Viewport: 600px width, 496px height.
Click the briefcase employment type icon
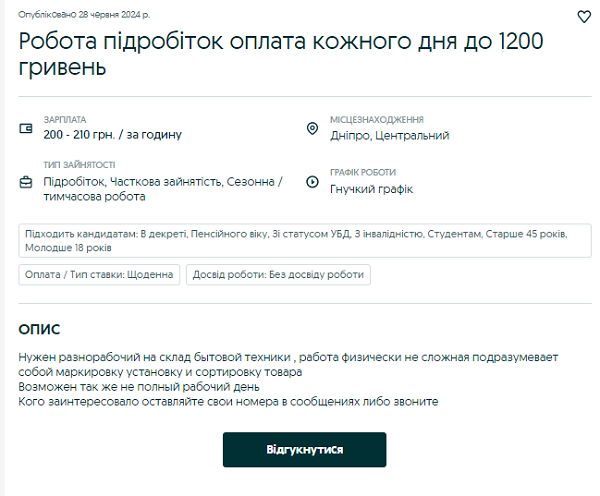tap(27, 182)
